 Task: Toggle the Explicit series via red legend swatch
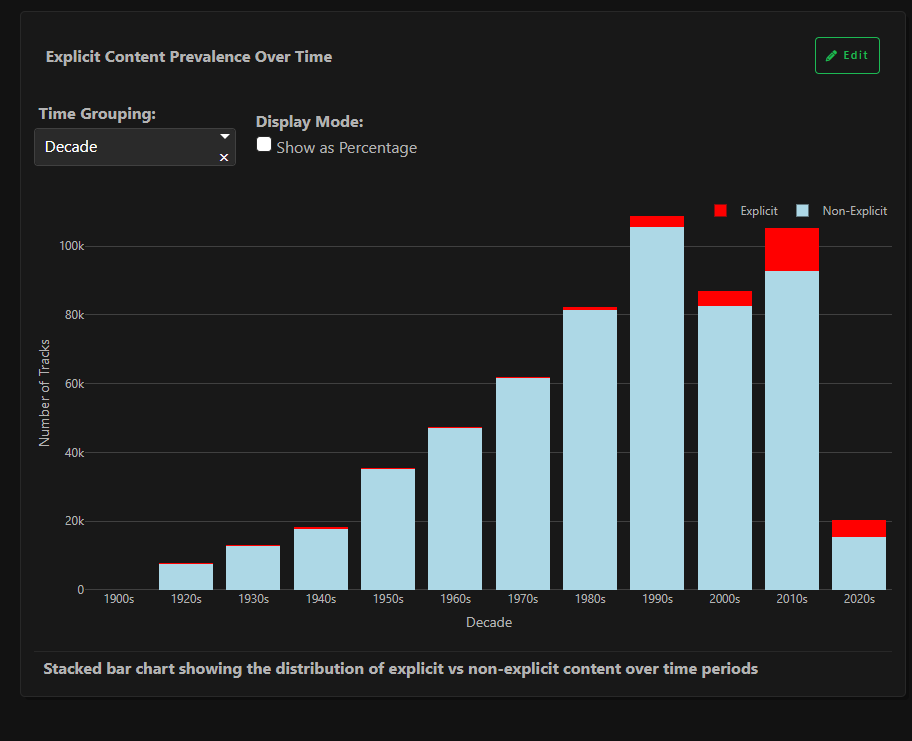click(720, 211)
